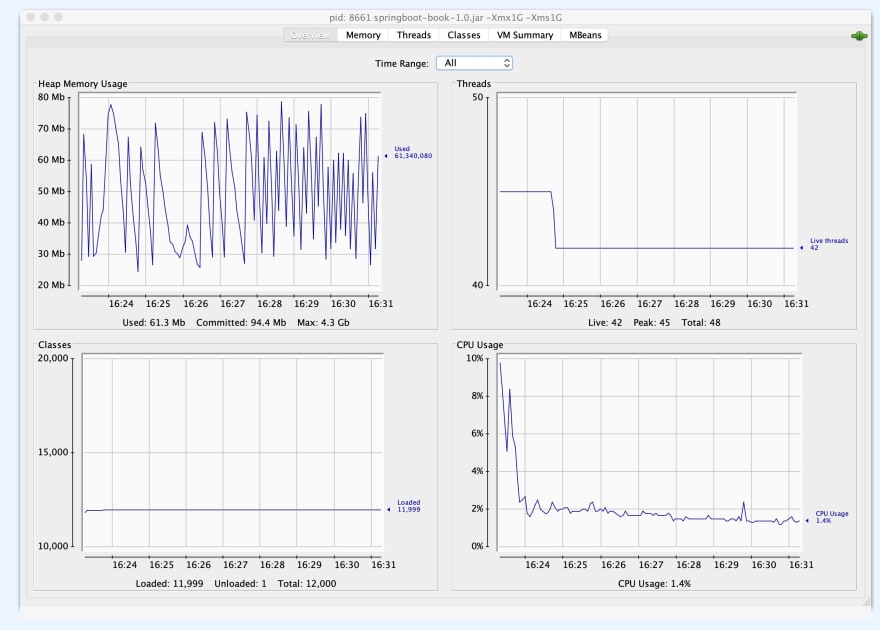Click the 'Peak: 45' text
The height and width of the screenshot is (630, 880).
point(652,323)
